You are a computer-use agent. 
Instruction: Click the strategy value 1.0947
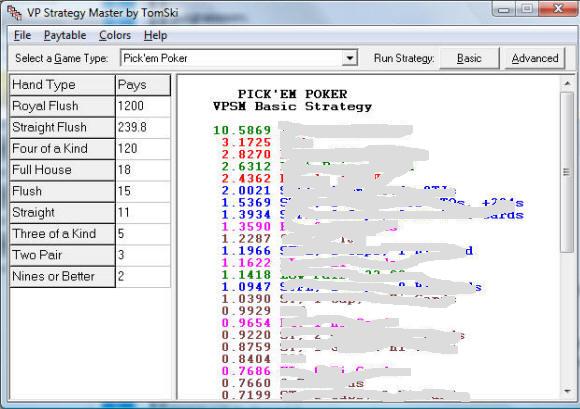coord(246,287)
